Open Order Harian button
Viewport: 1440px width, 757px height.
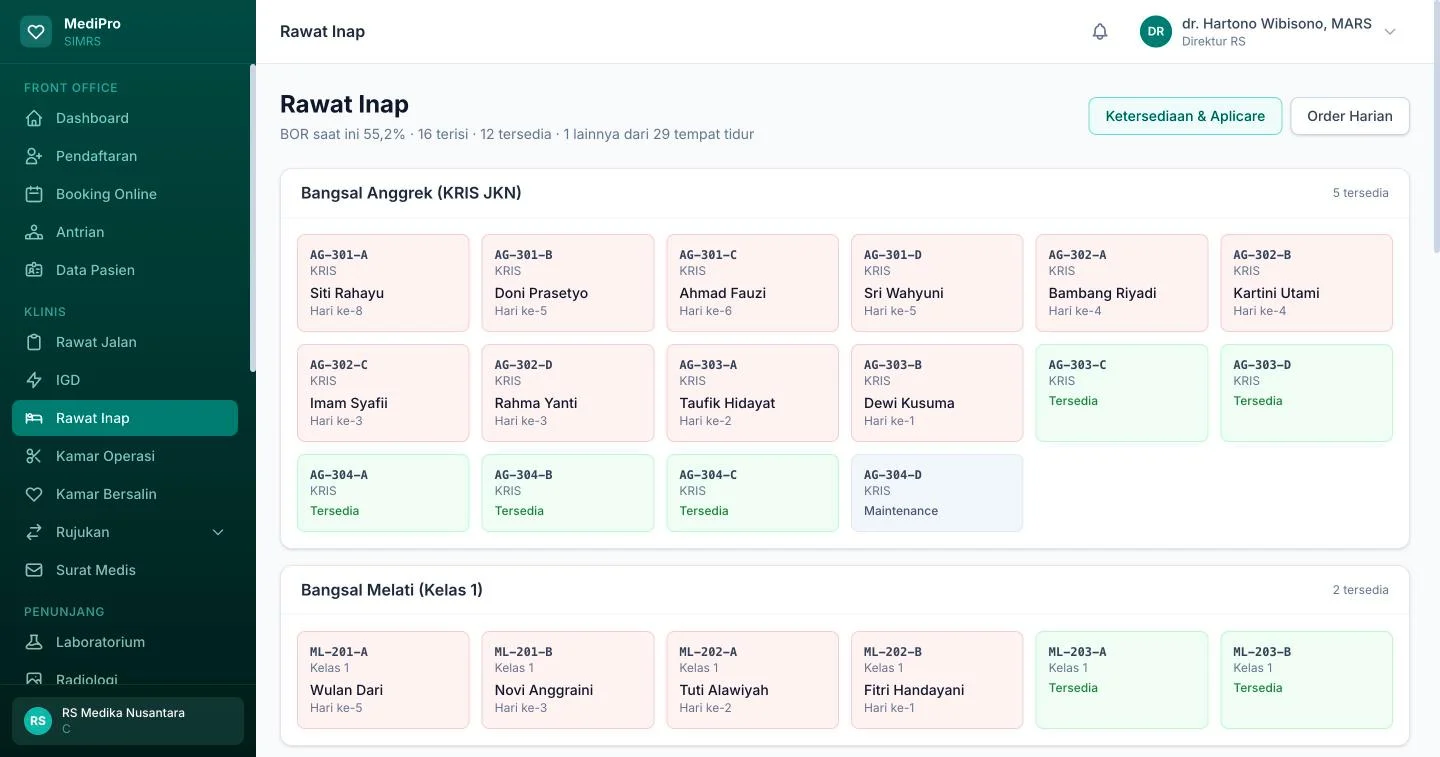click(x=1350, y=116)
